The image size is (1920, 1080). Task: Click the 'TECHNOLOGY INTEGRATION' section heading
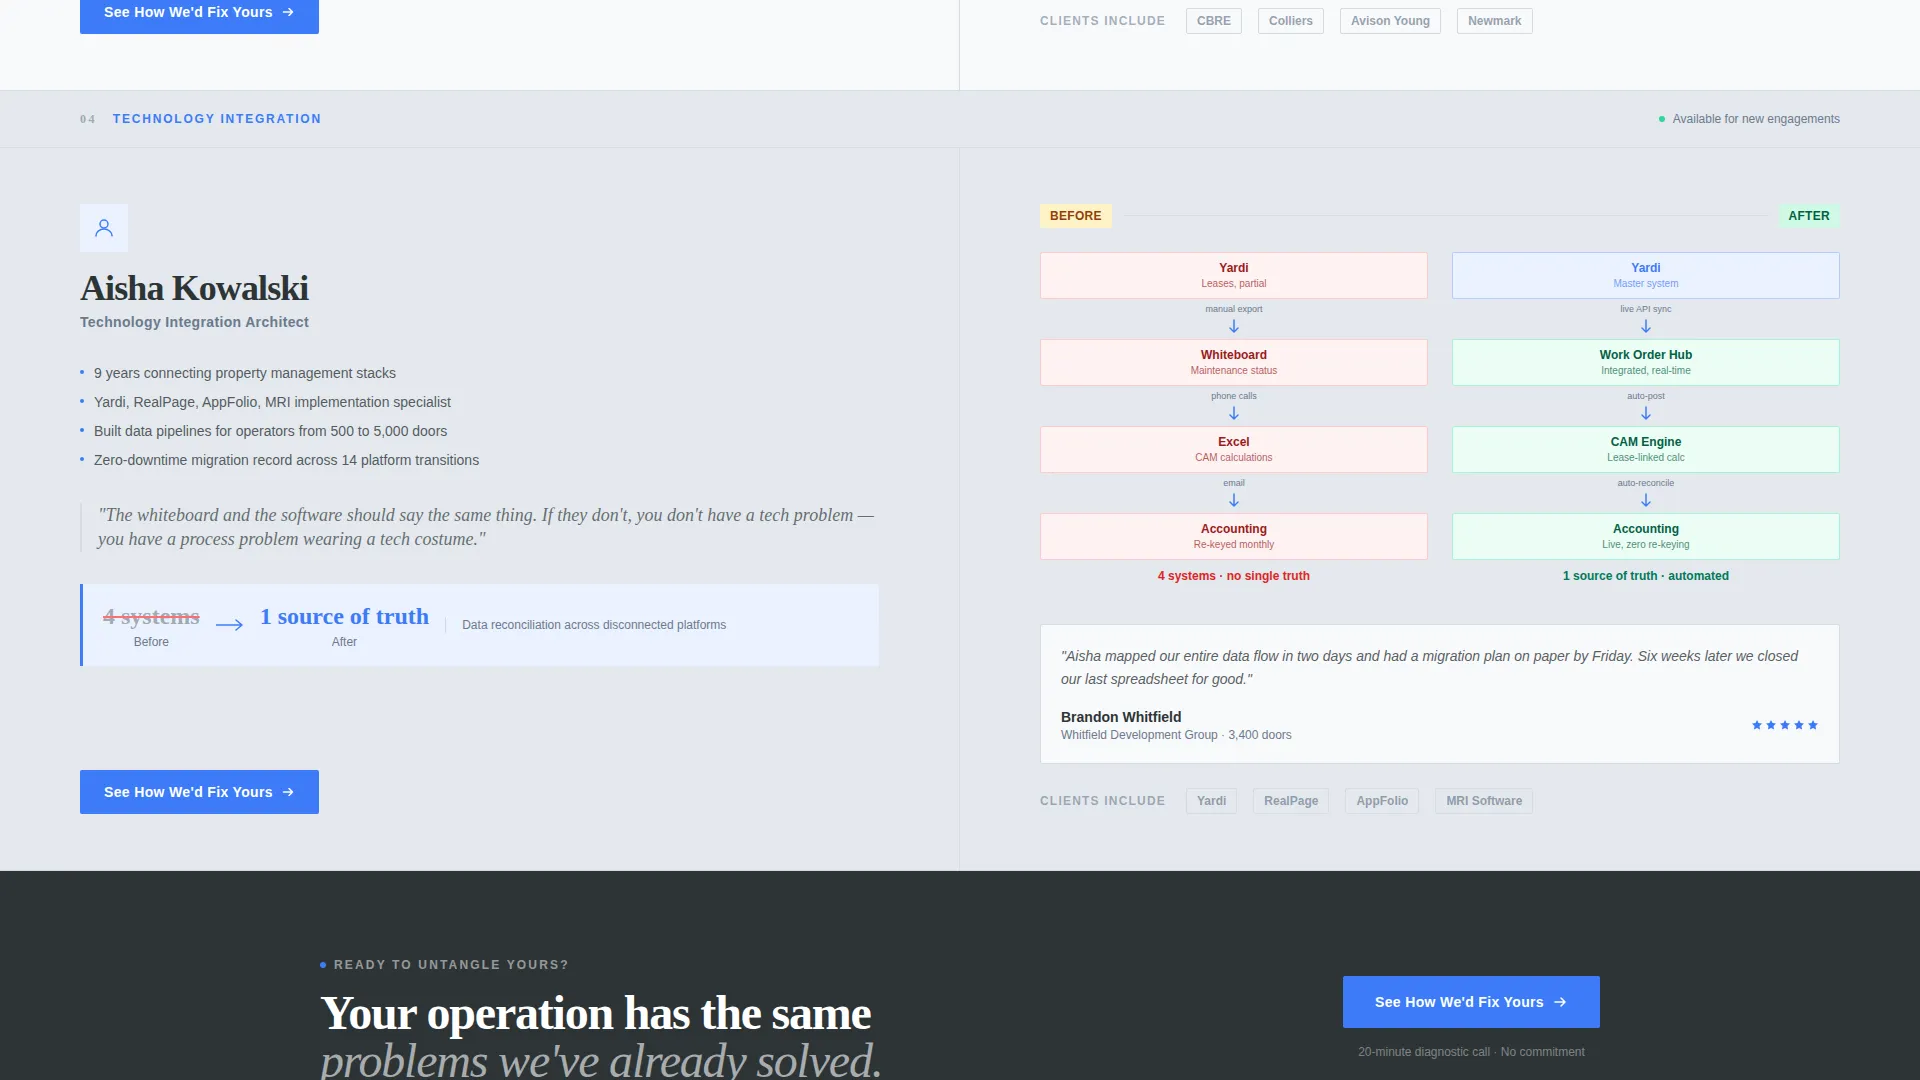pyautogui.click(x=217, y=119)
